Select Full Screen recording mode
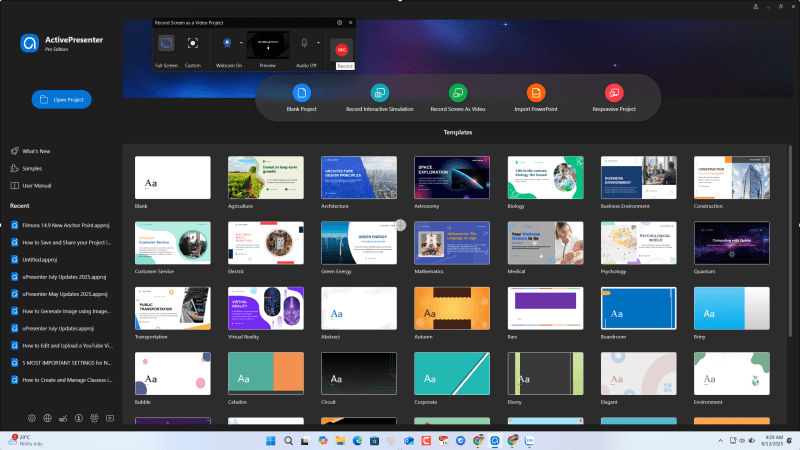Screen dimensions: 800x450 pyautogui.click(x=166, y=44)
